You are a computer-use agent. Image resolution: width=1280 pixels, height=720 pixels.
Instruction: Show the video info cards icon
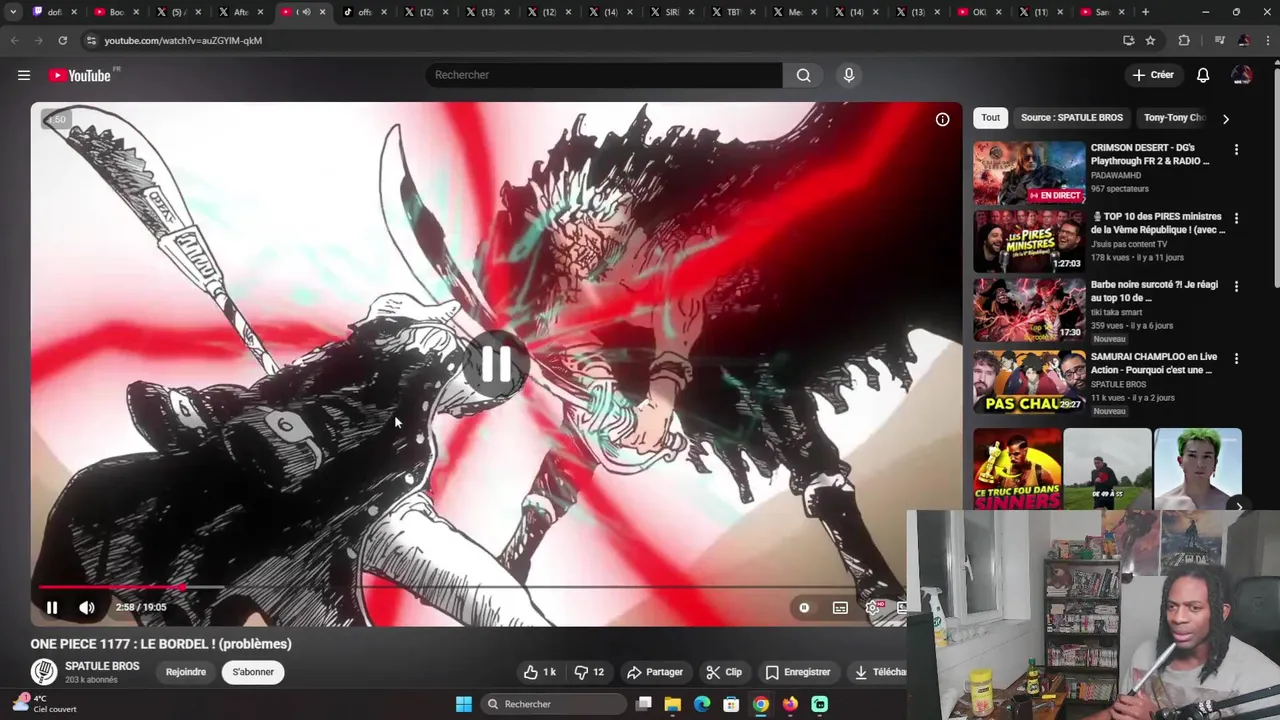942,120
